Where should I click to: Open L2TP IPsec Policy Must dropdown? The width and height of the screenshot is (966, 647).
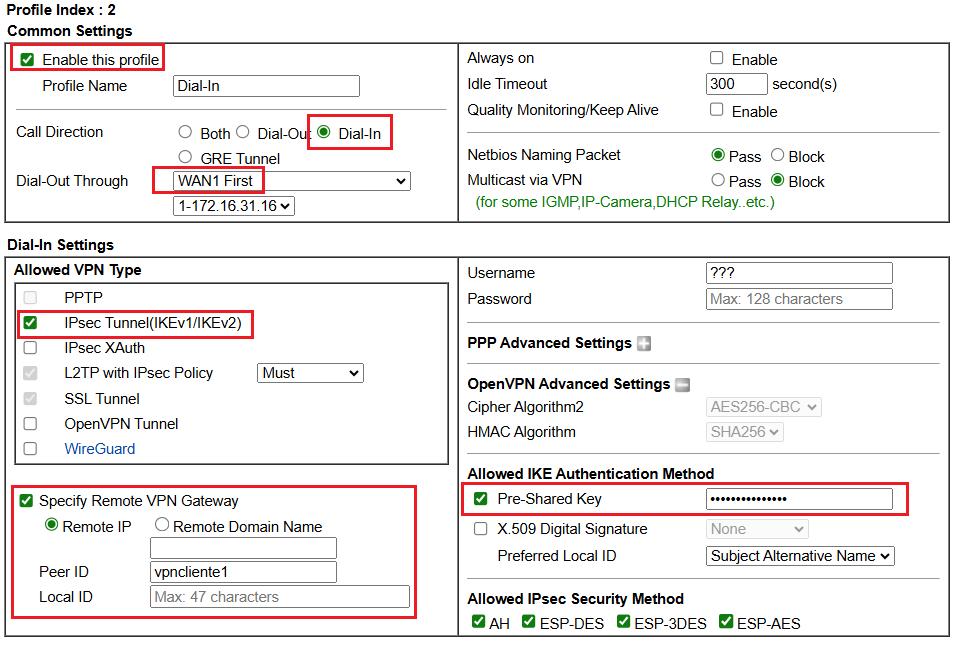pyautogui.click(x=310, y=373)
